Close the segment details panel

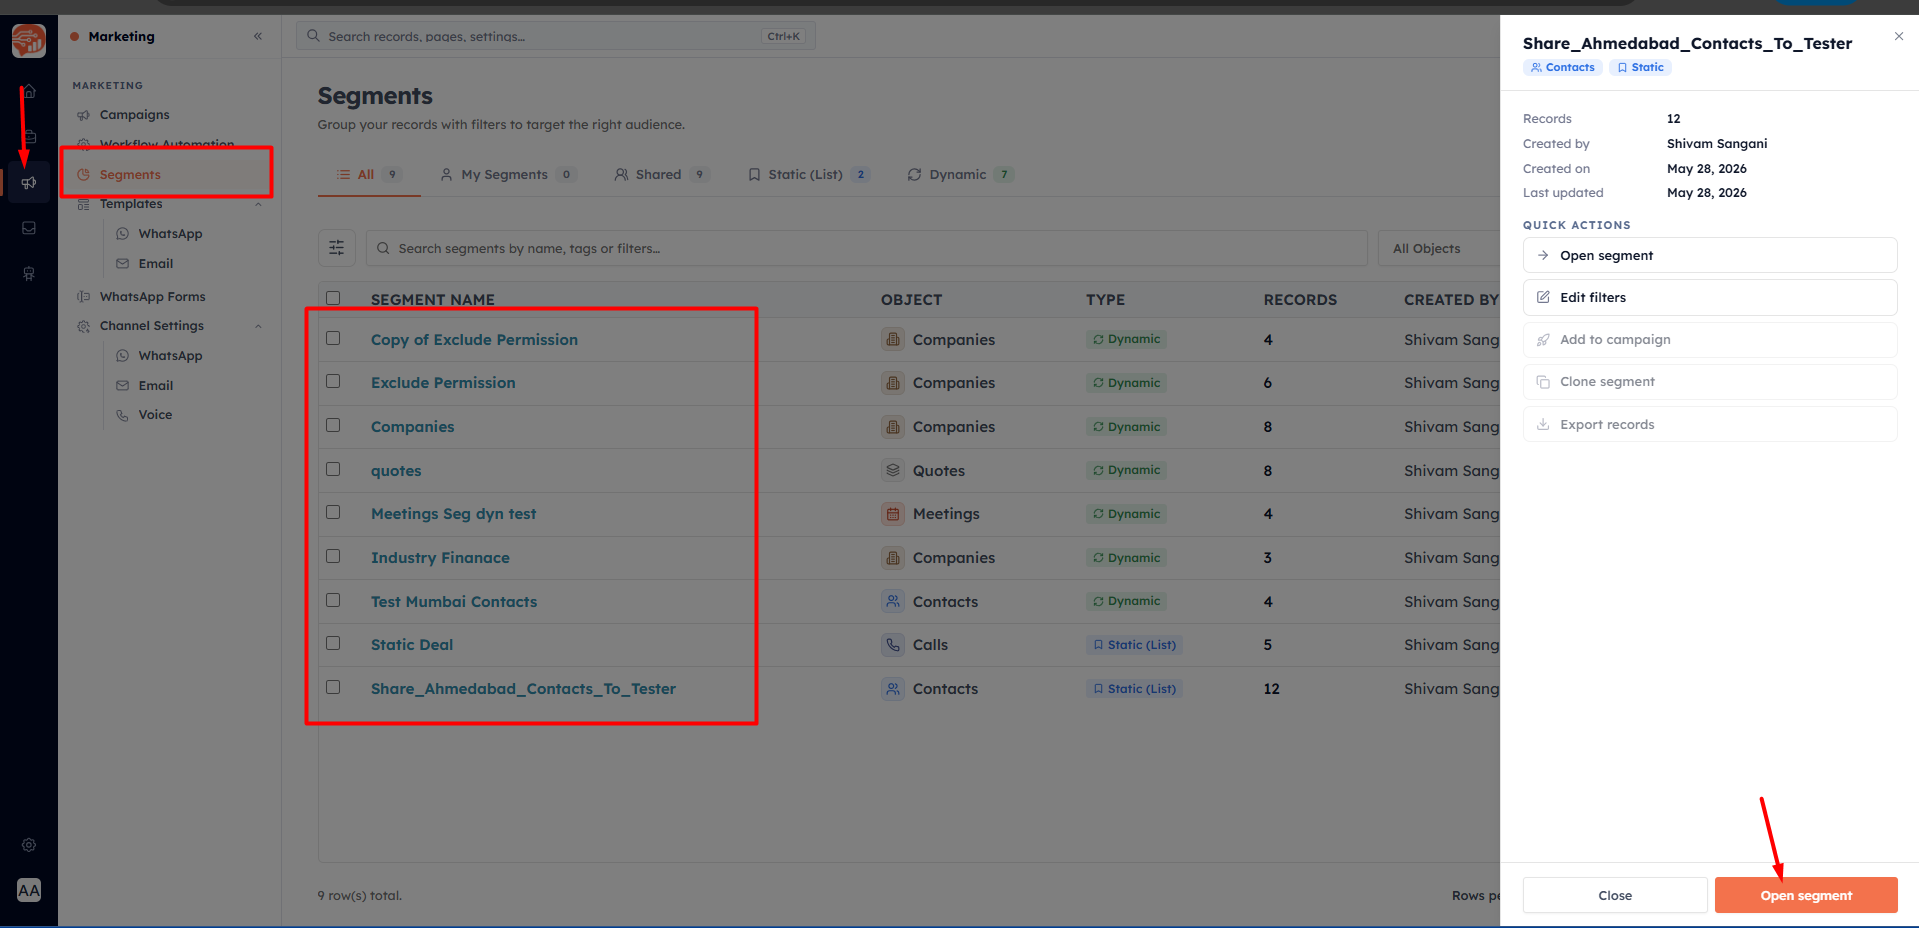(x=1899, y=36)
